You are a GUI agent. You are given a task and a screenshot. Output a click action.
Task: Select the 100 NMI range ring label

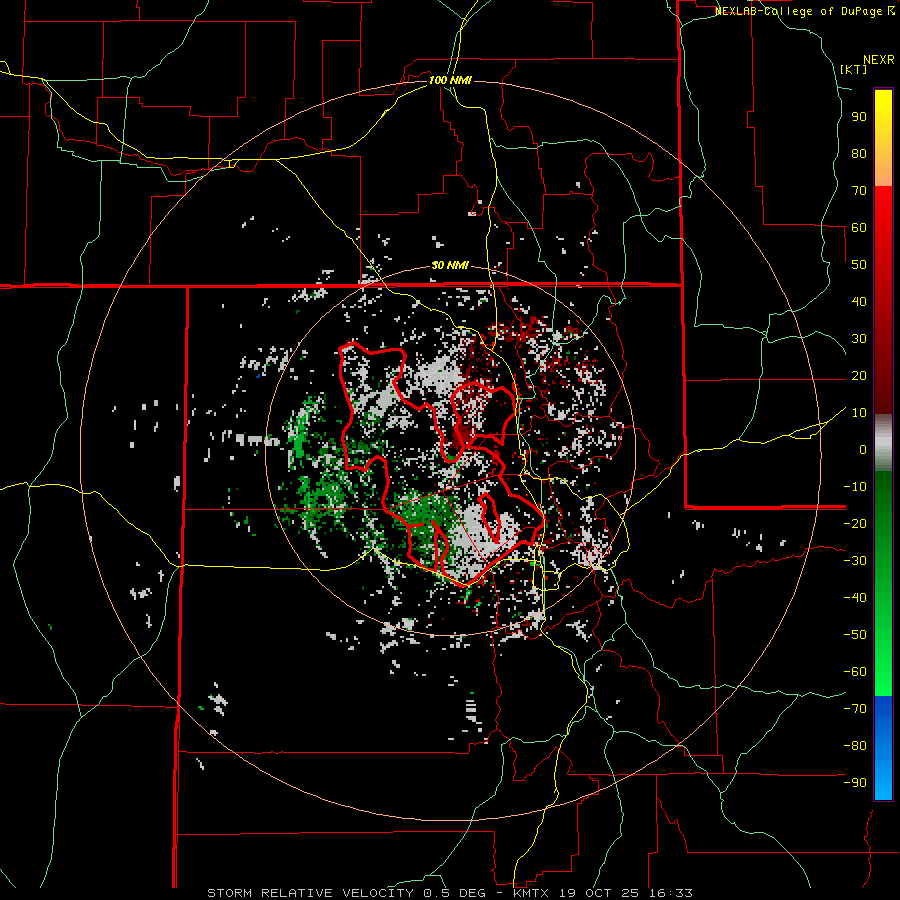[450, 80]
